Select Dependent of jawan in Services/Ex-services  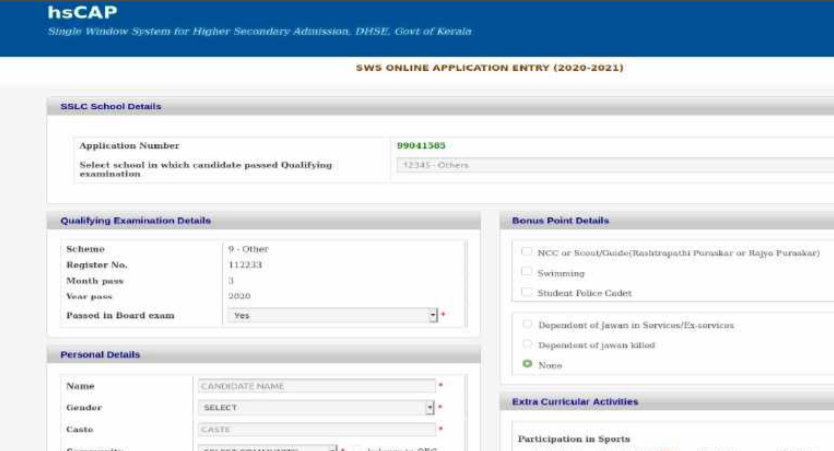click(x=527, y=324)
